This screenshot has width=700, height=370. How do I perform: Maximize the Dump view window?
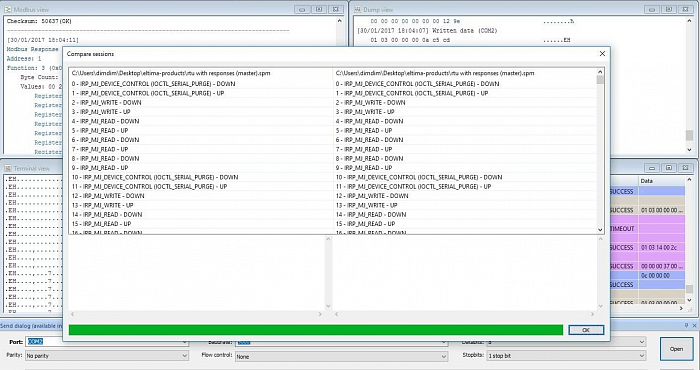pos(669,9)
